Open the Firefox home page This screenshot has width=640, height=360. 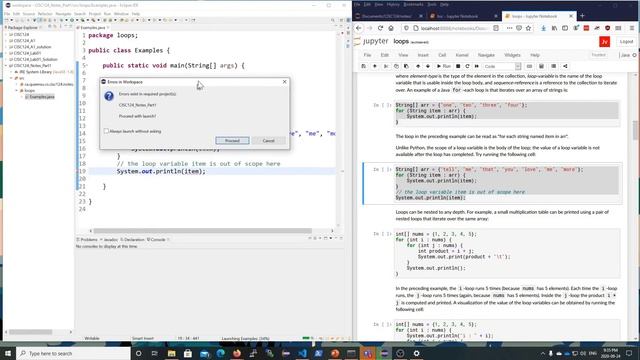point(391,28)
